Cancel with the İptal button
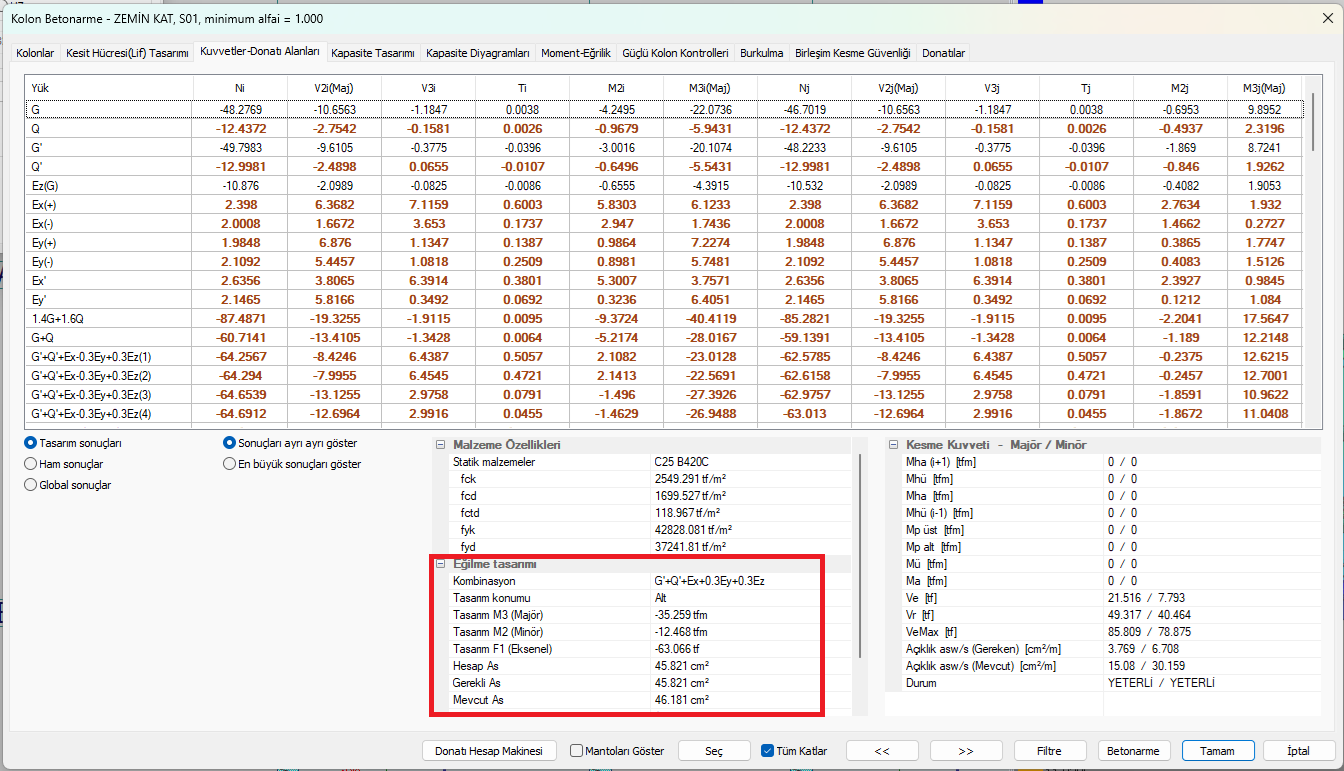This screenshot has width=1344, height=771. click(x=1299, y=751)
